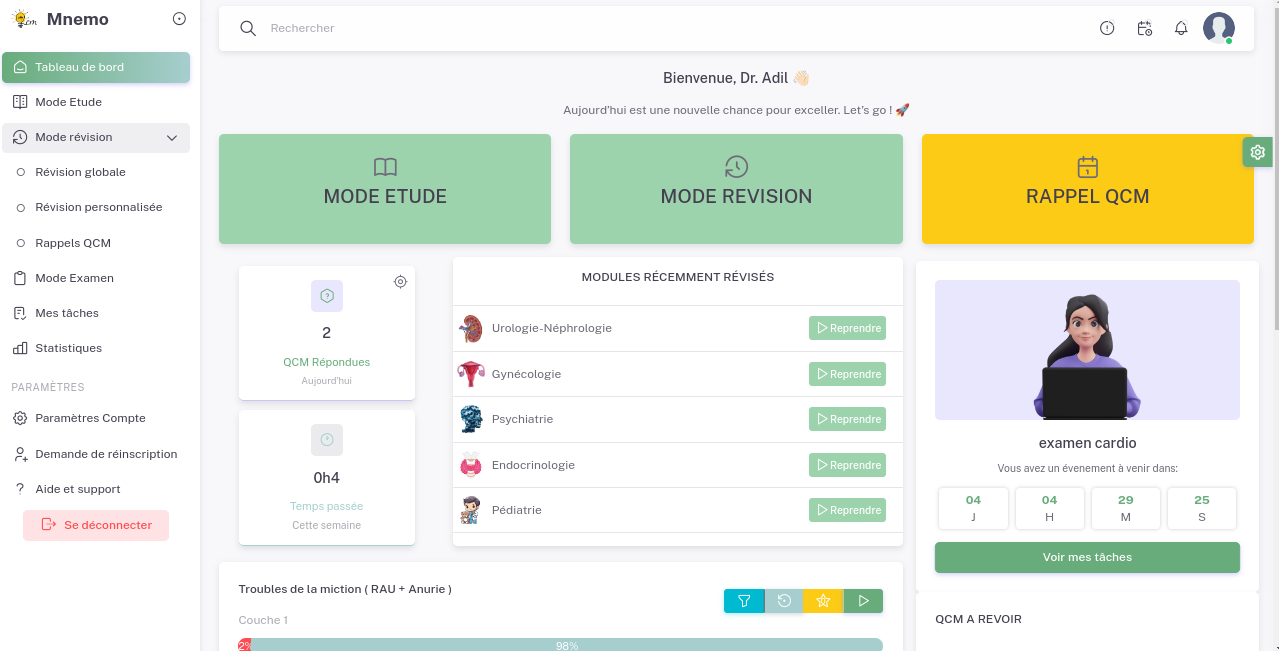
Task: Click the green play icon for Troubles de la miction
Action: 863,601
